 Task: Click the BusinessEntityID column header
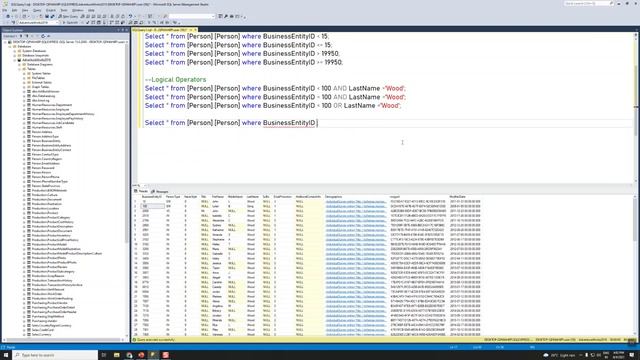tap(152, 197)
